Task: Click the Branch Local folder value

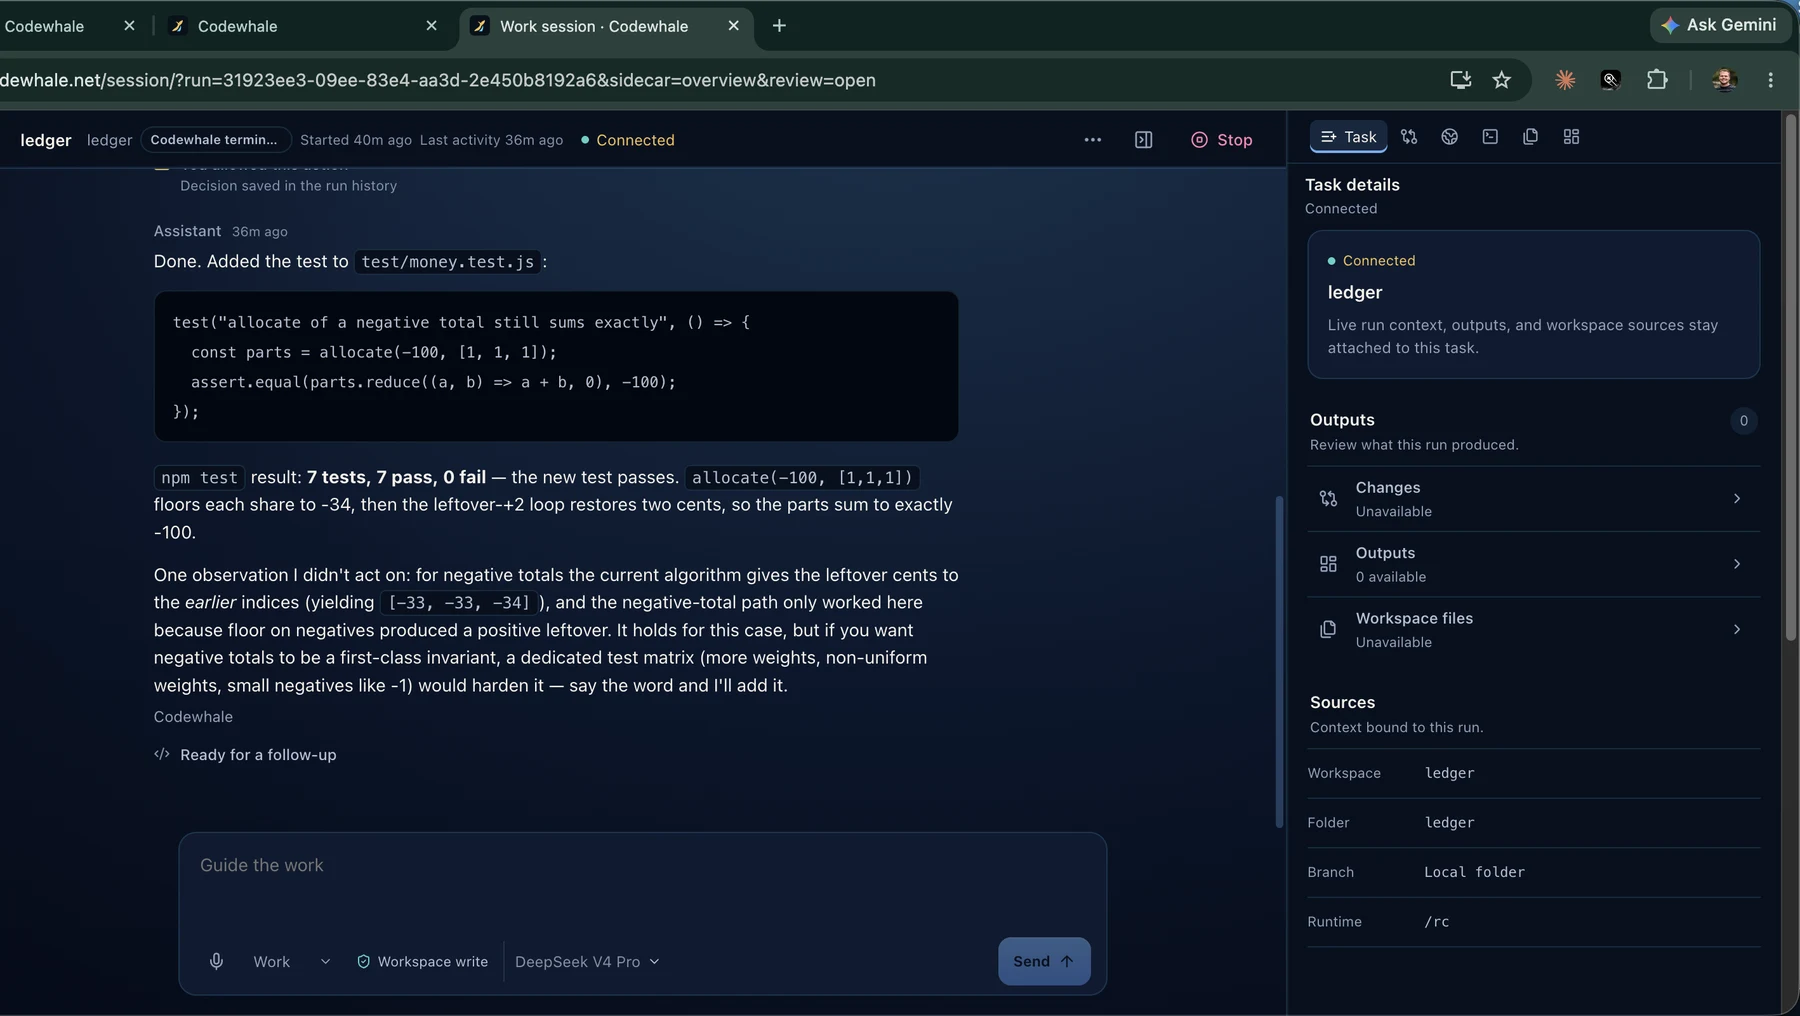Action: [x=1474, y=872]
